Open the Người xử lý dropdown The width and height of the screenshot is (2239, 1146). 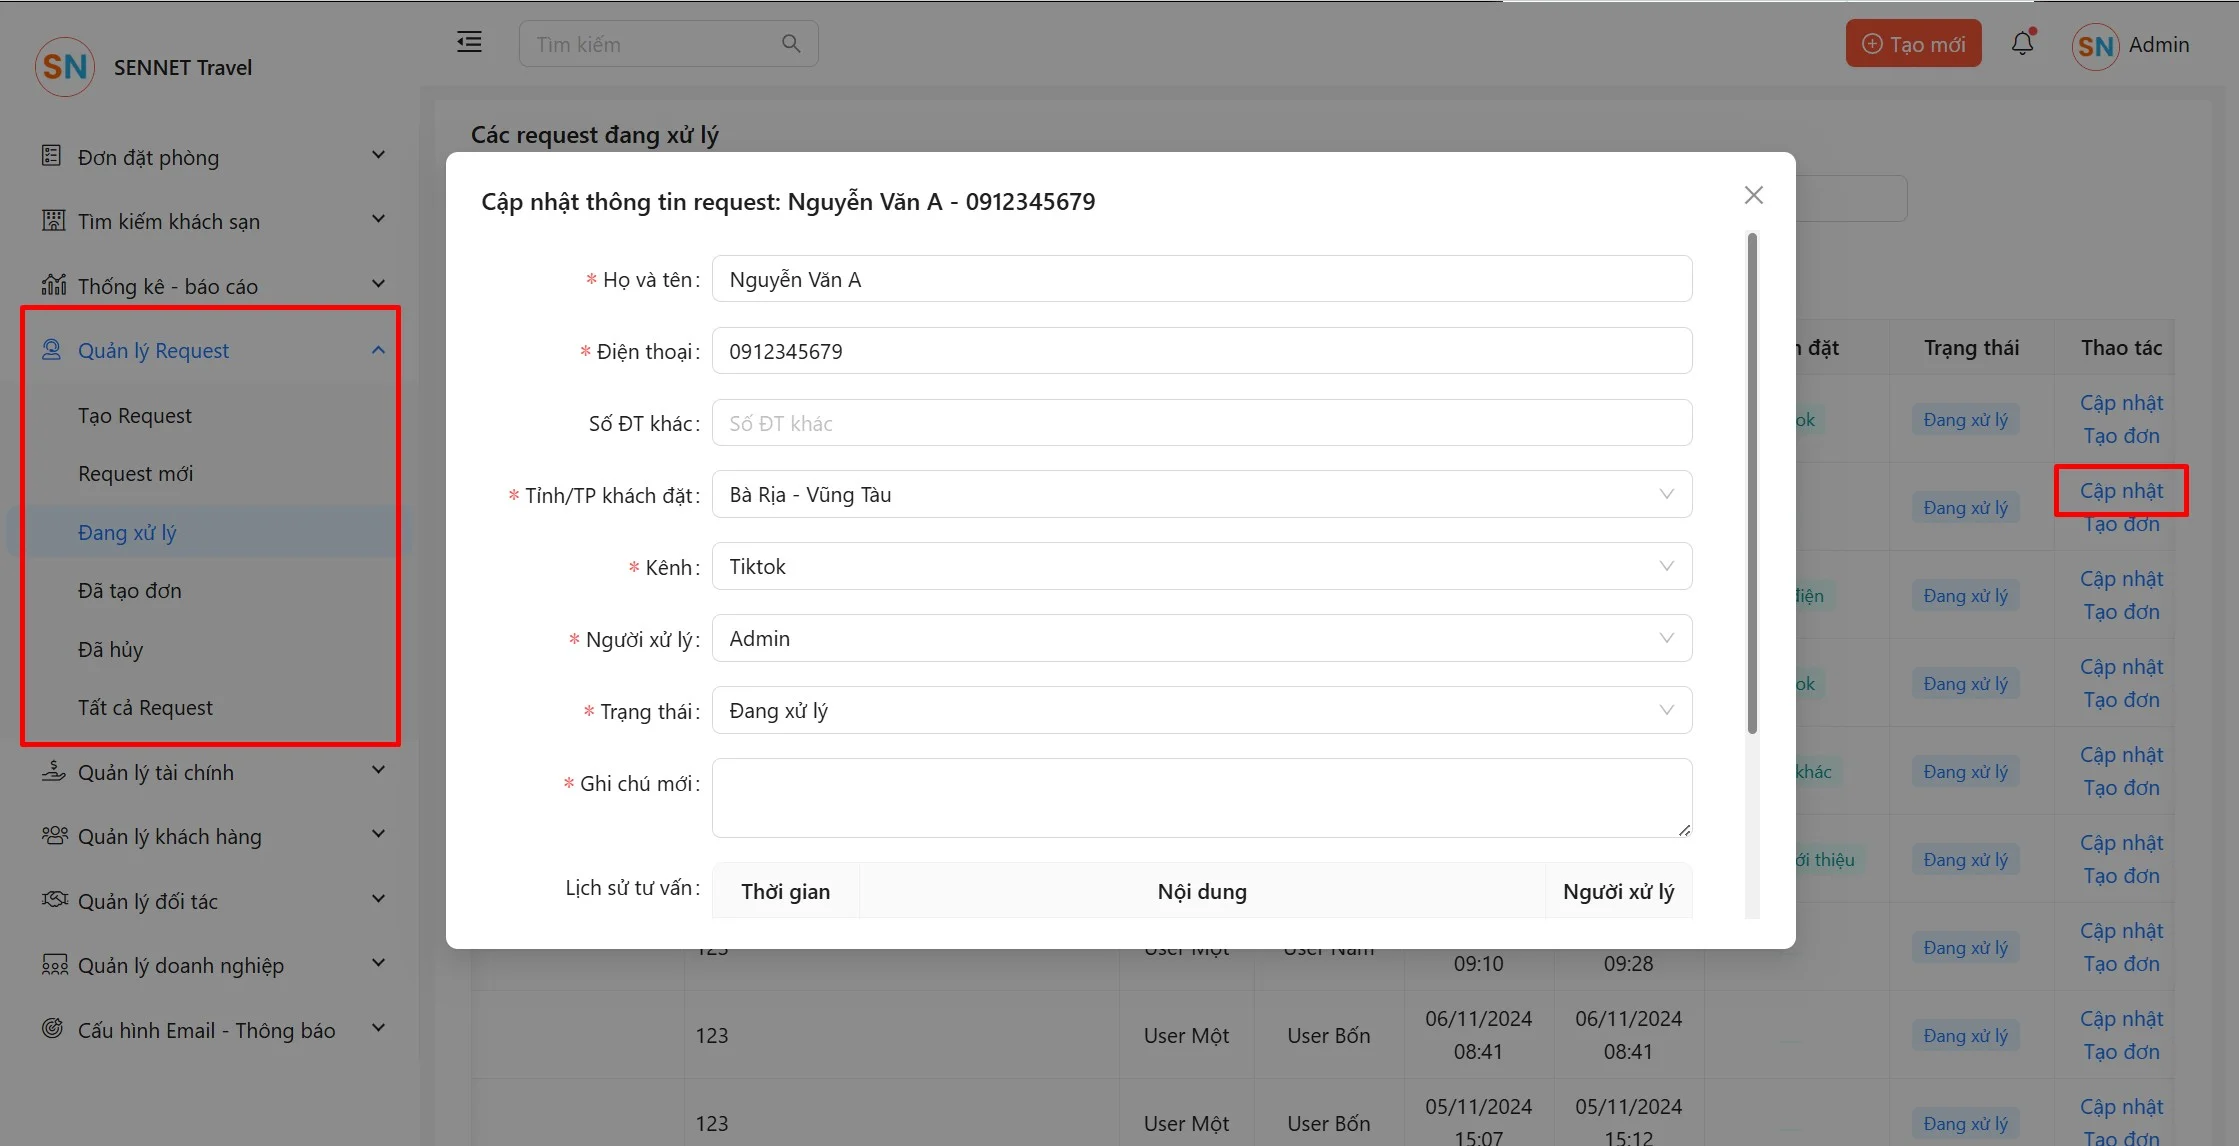pyautogui.click(x=1201, y=638)
